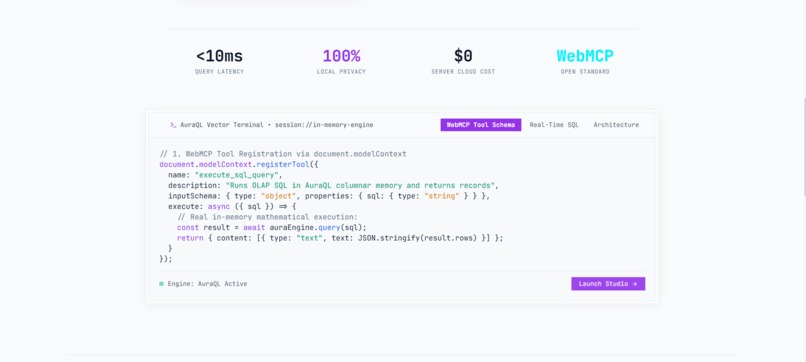Click the page vertical scrollbar
The height and width of the screenshot is (362, 806).
(804, 147)
